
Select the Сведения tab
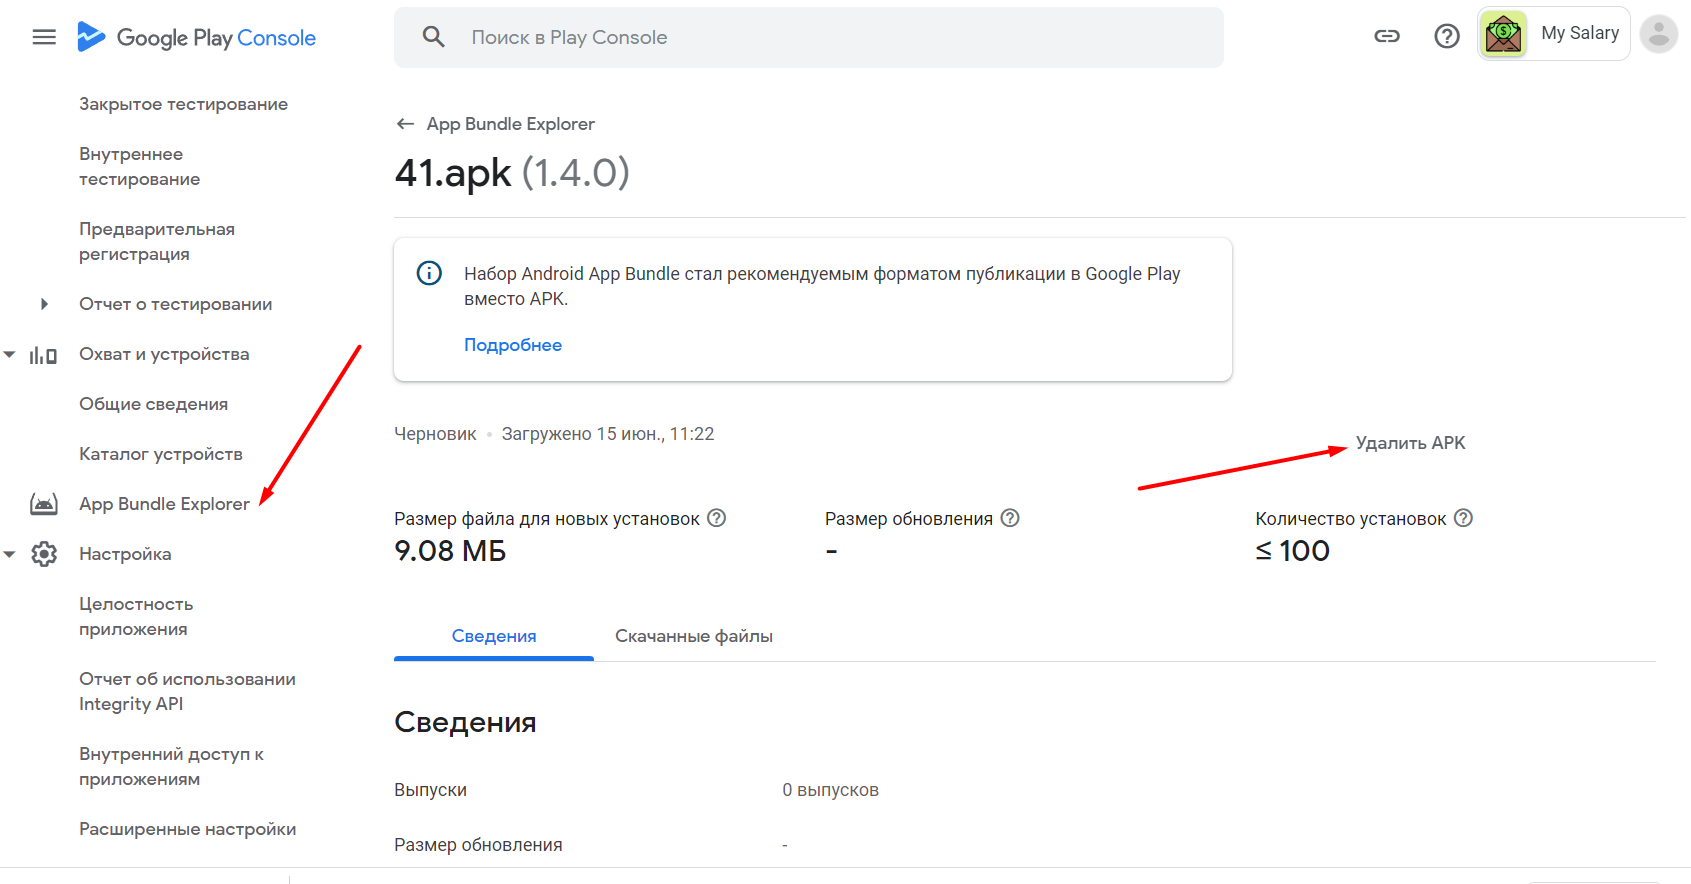[x=494, y=636]
